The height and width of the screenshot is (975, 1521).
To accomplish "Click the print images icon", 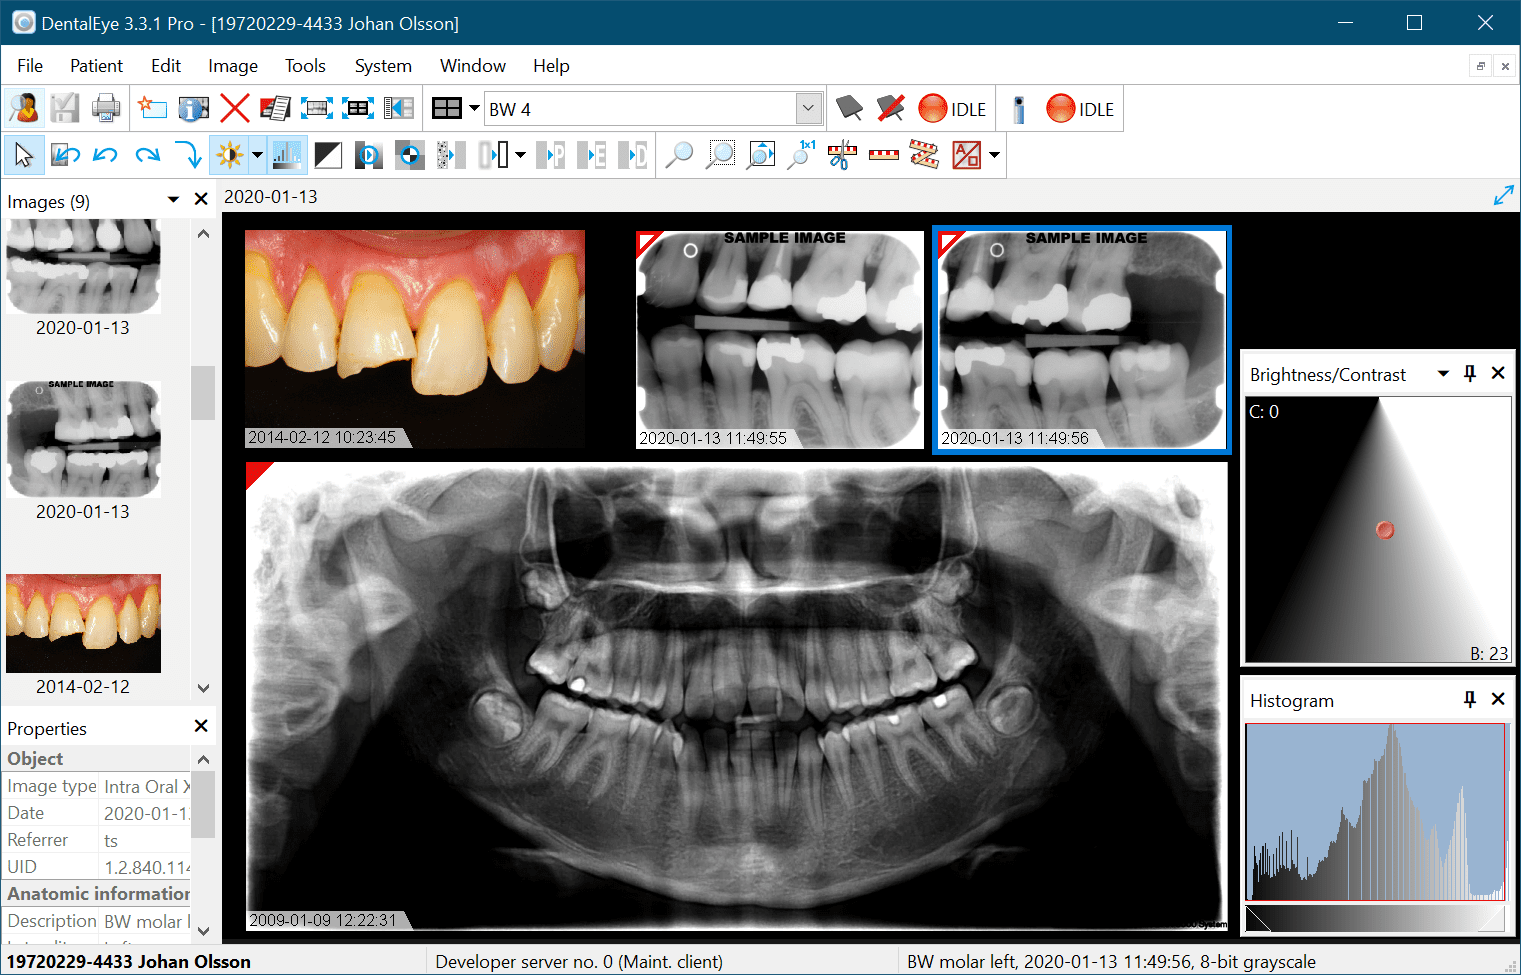I will click(x=106, y=108).
